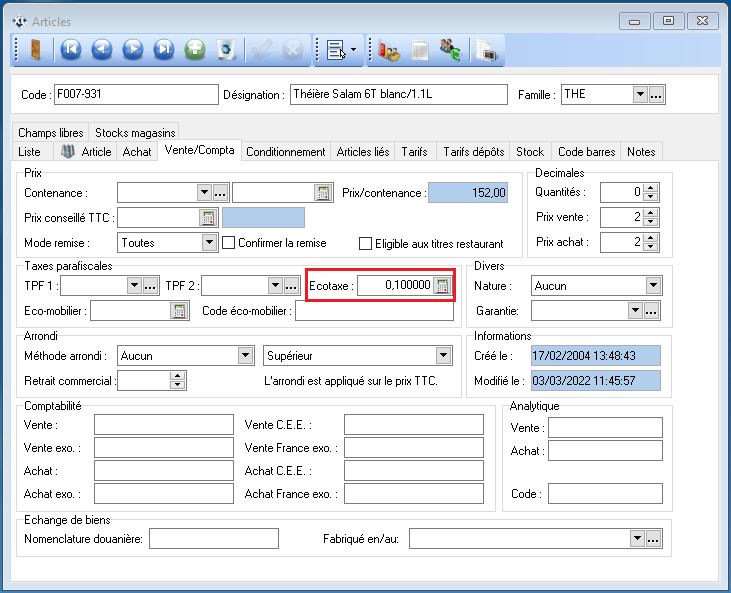Click the ellipsis button next to Famille
This screenshot has width=731, height=593.
(657, 95)
